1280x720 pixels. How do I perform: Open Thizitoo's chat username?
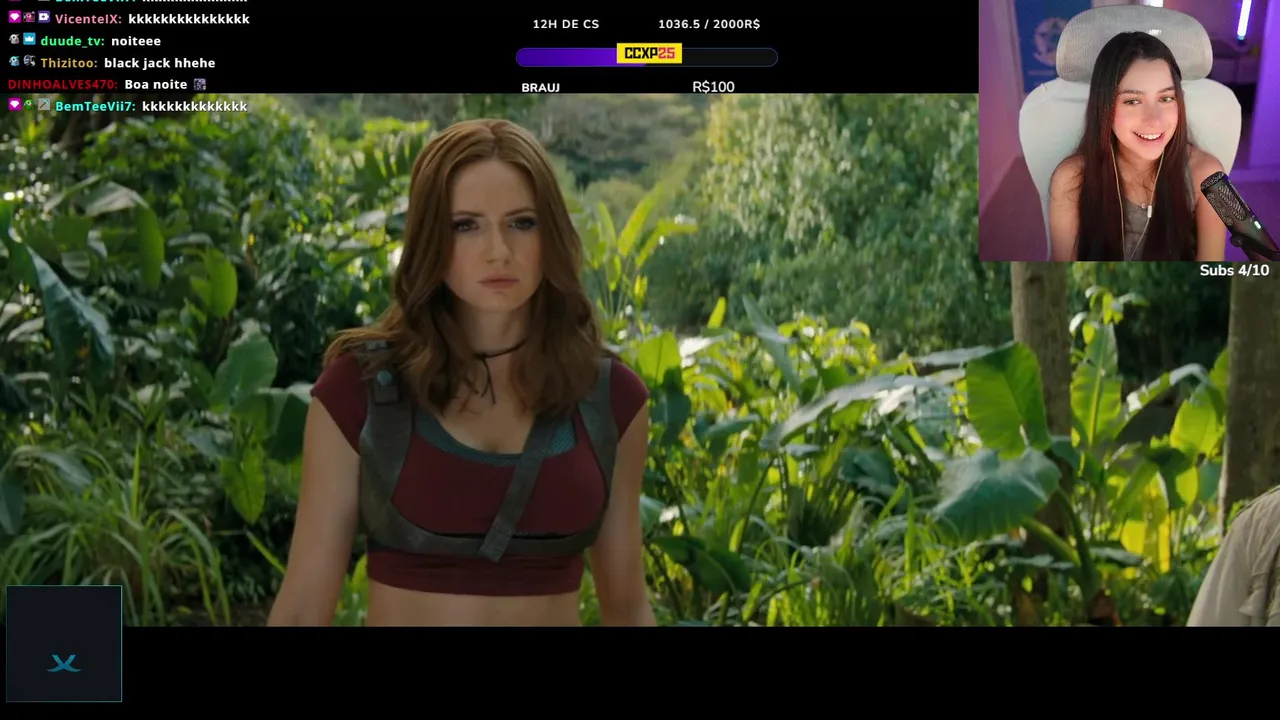[x=68, y=63]
